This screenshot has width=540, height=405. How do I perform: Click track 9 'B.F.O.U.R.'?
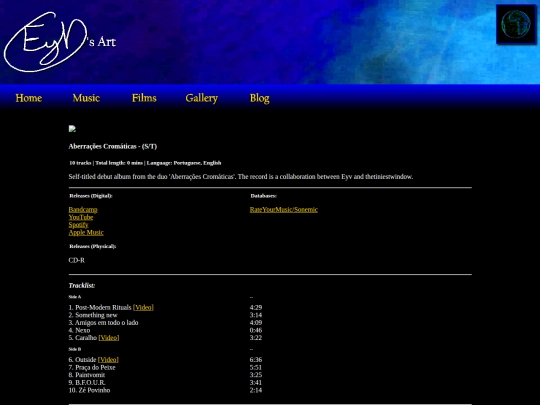[87, 382]
